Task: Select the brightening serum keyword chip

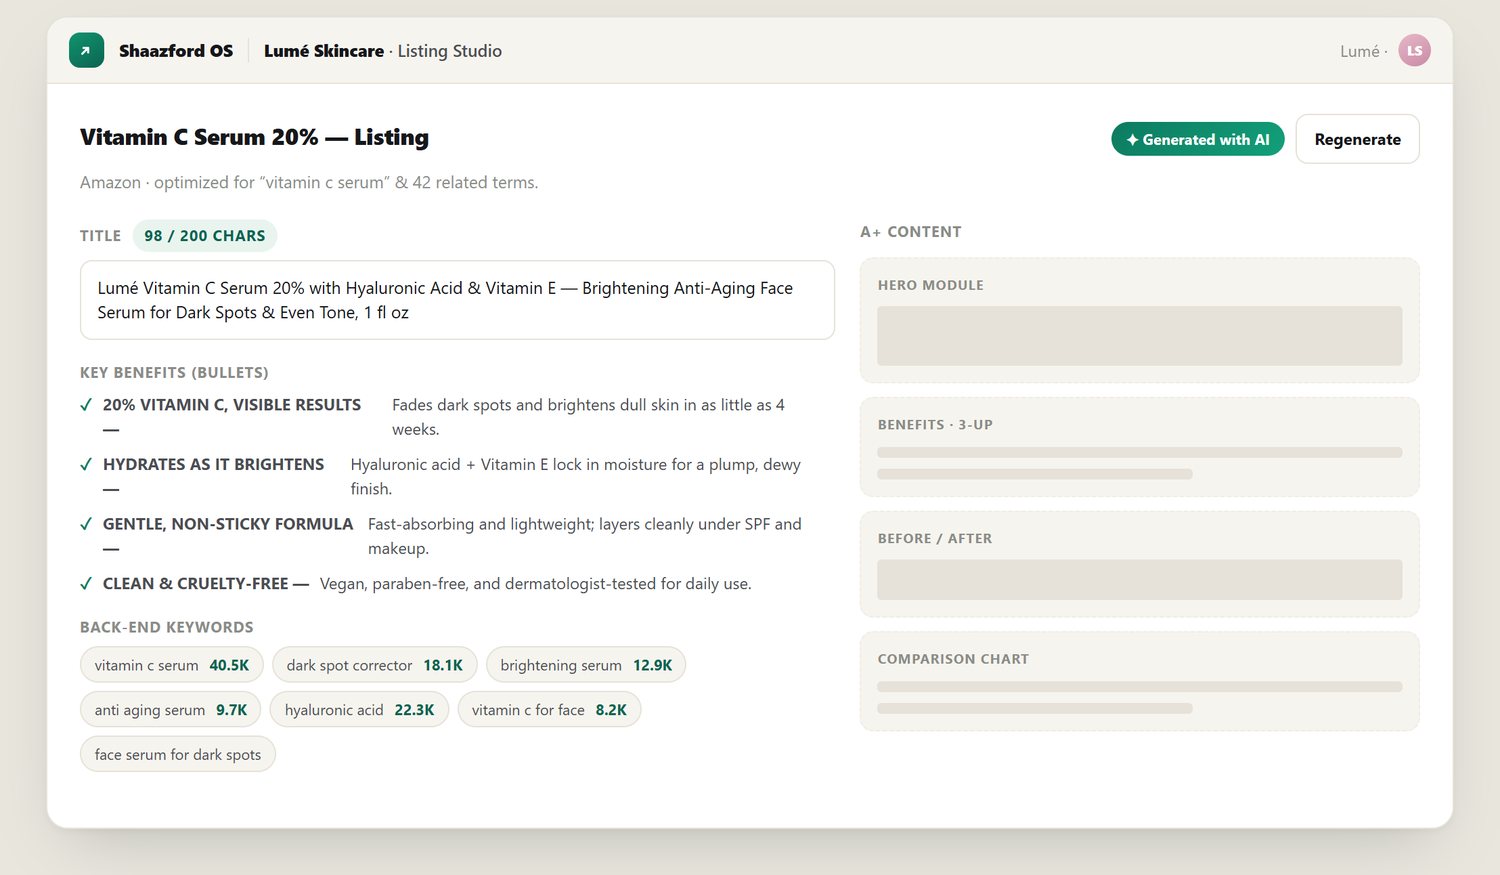Action: point(586,665)
